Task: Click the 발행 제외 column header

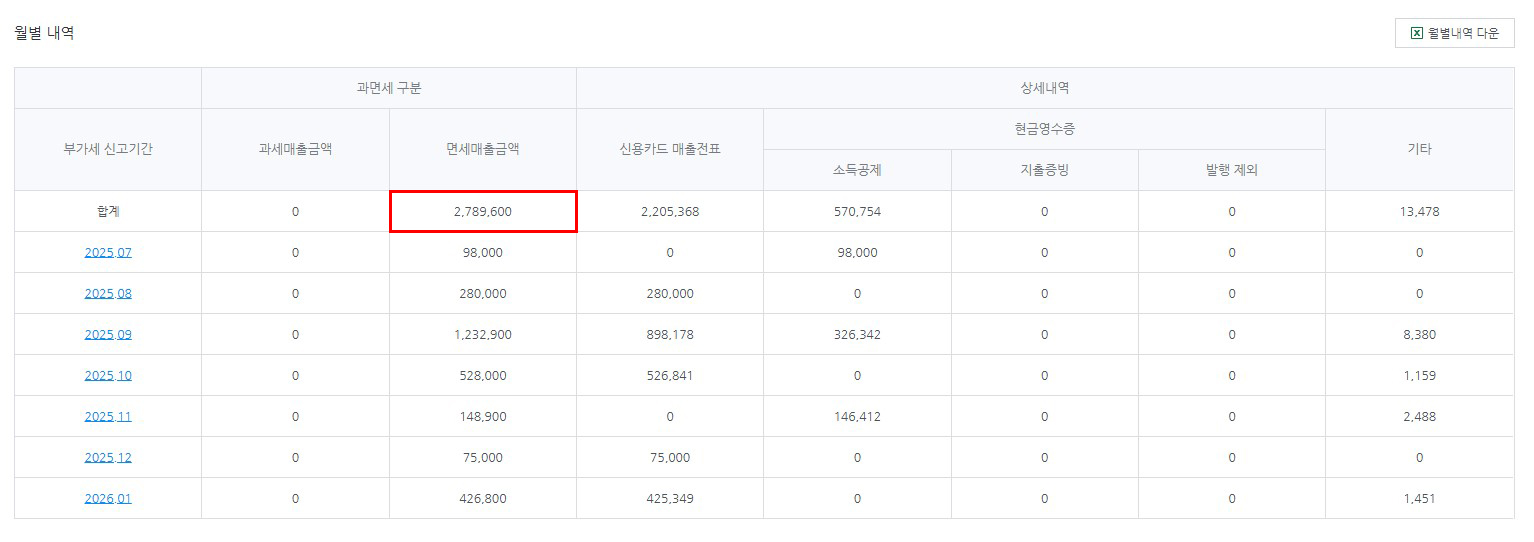Action: coord(1232,170)
